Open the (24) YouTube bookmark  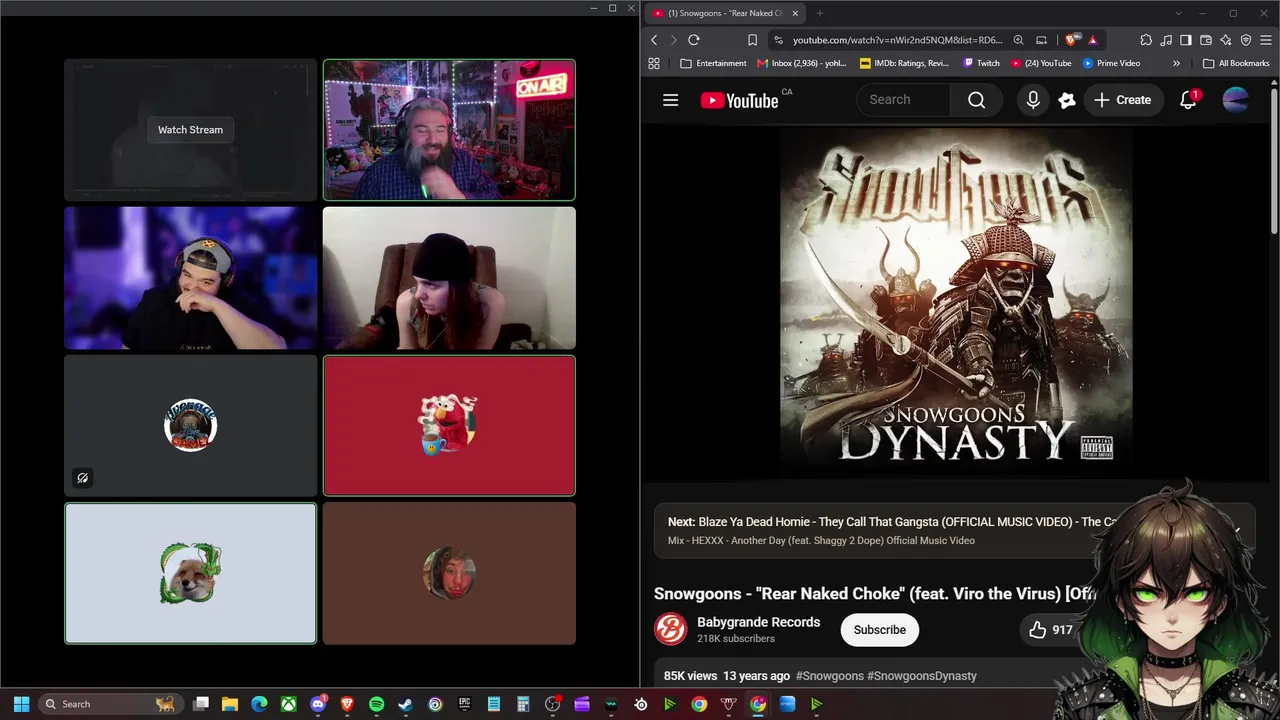[x=1041, y=63]
